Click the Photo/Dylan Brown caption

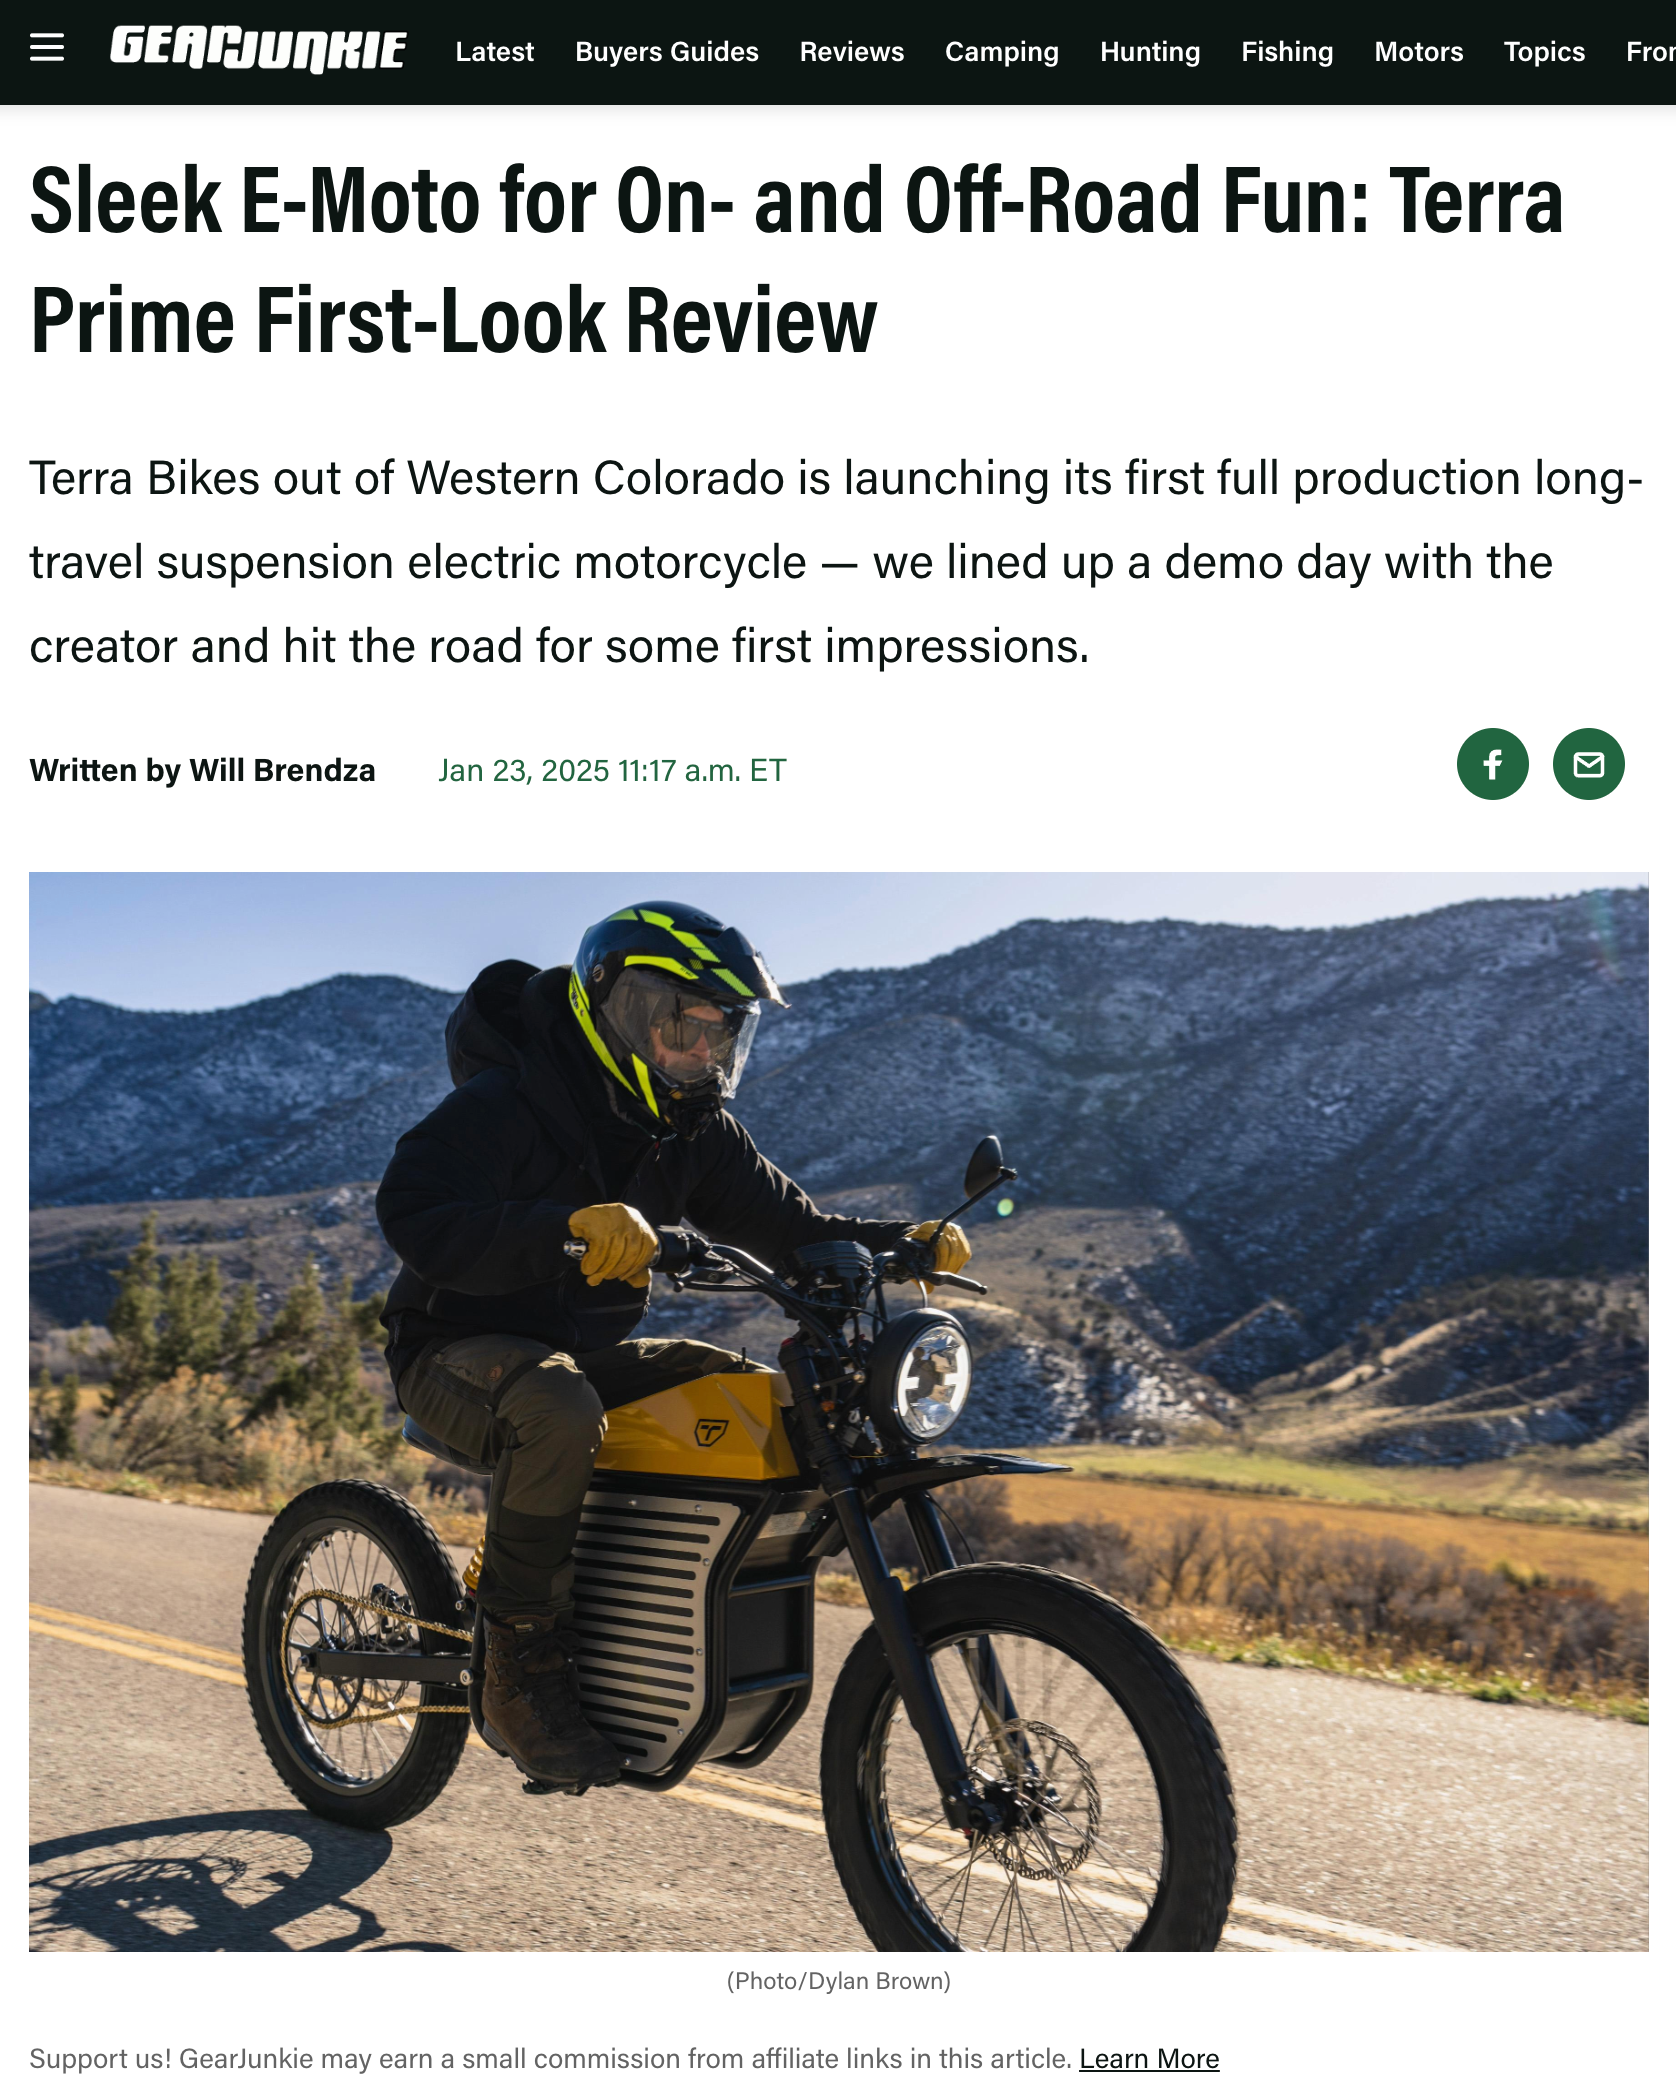coord(838,1980)
